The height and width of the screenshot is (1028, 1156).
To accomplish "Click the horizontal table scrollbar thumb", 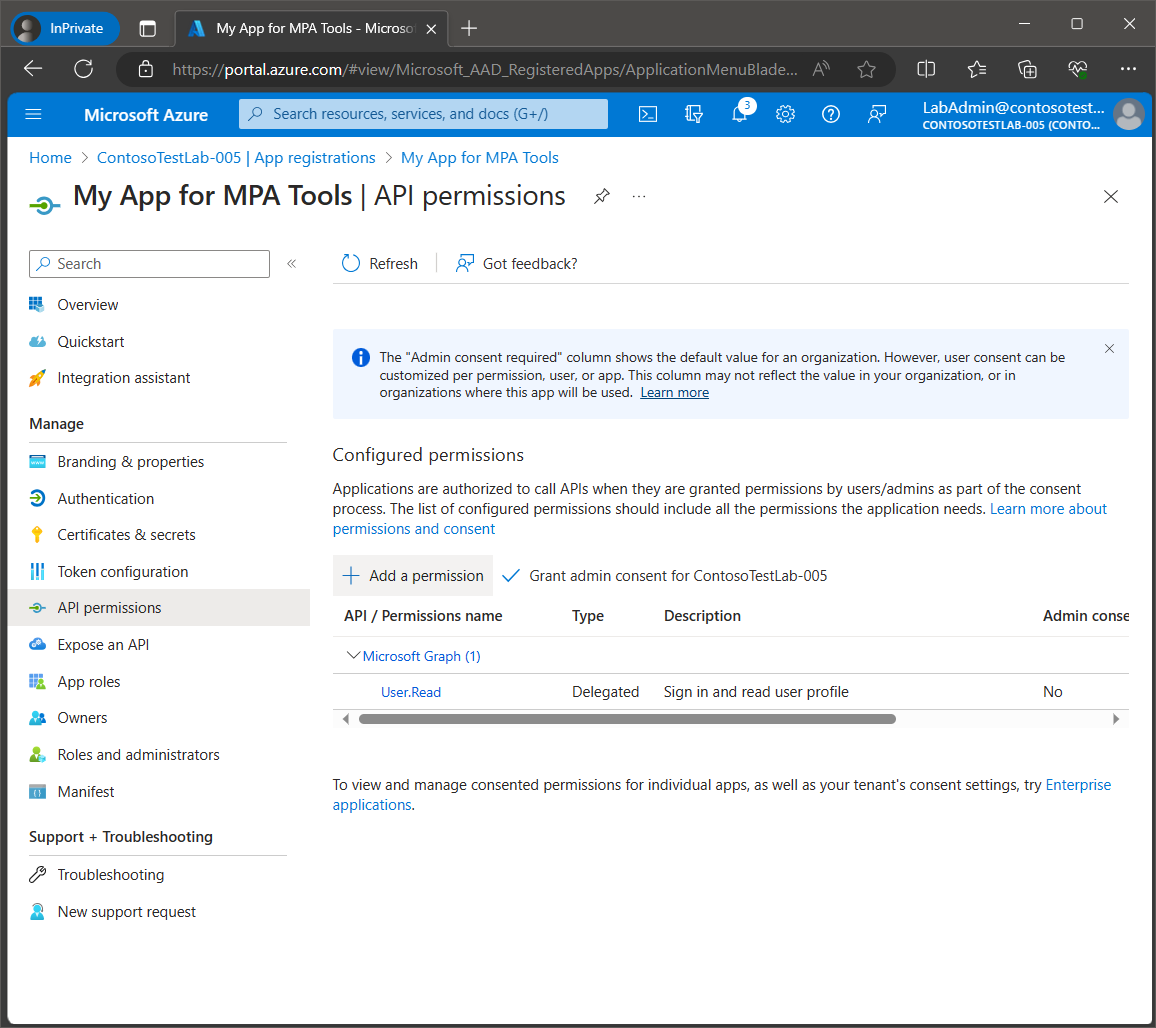I will 627,719.
